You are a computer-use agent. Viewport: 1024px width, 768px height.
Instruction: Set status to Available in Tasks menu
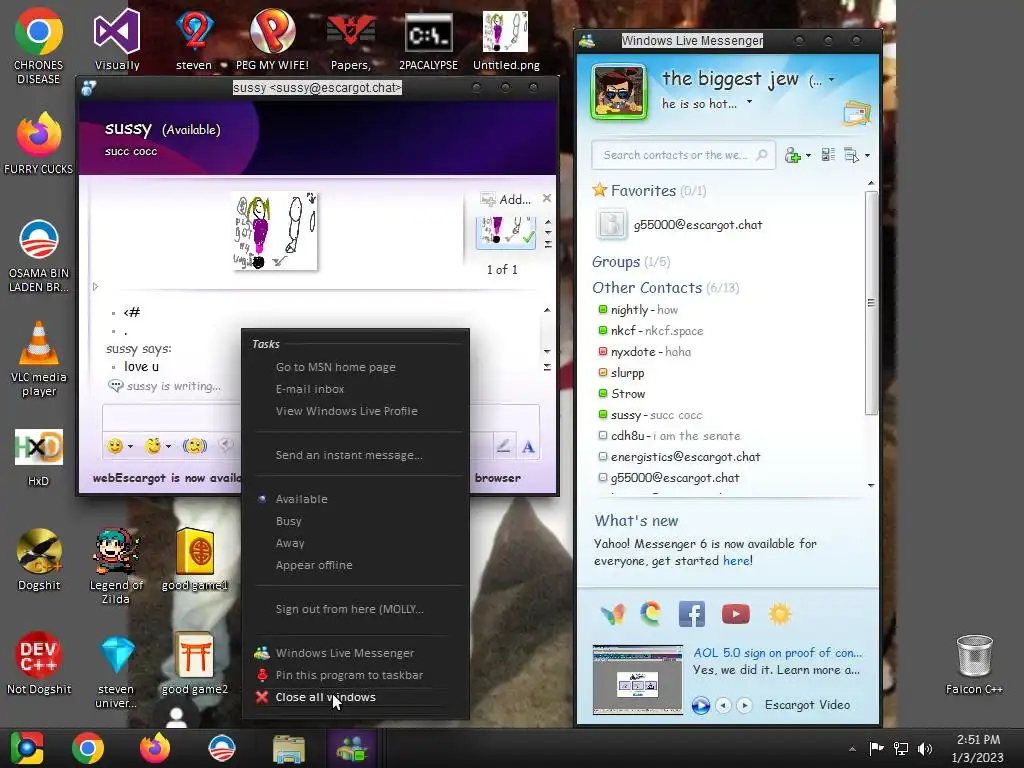[x=302, y=499]
